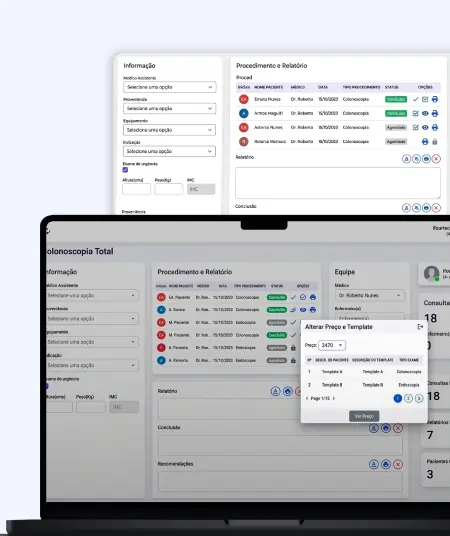This screenshot has height=536, width=450.
Task: Click the red X icon beside Conclusão in the upper panel
Action: 436,207
